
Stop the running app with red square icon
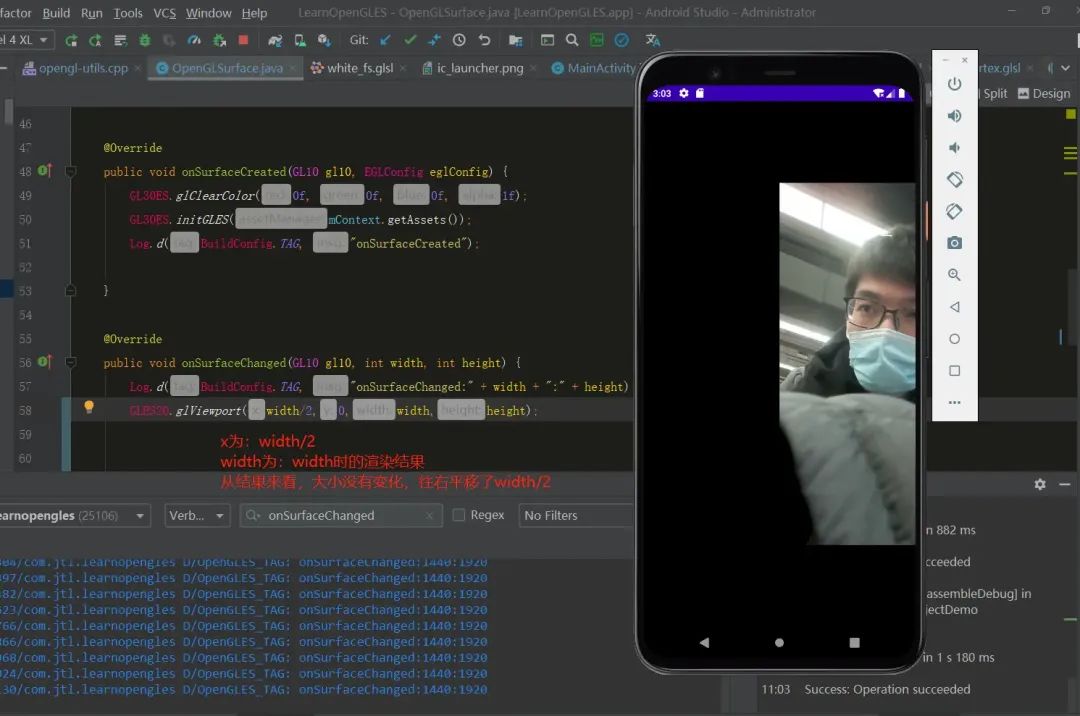[x=242, y=40]
